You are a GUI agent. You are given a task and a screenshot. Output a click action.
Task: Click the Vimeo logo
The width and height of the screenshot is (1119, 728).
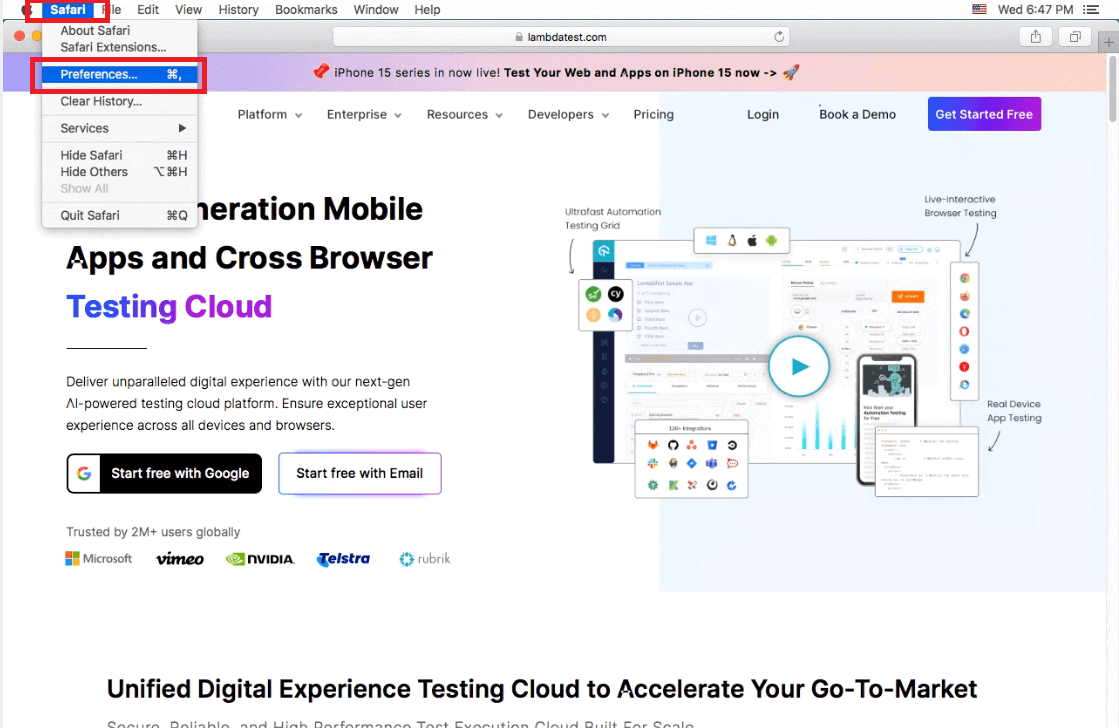pyautogui.click(x=180, y=559)
